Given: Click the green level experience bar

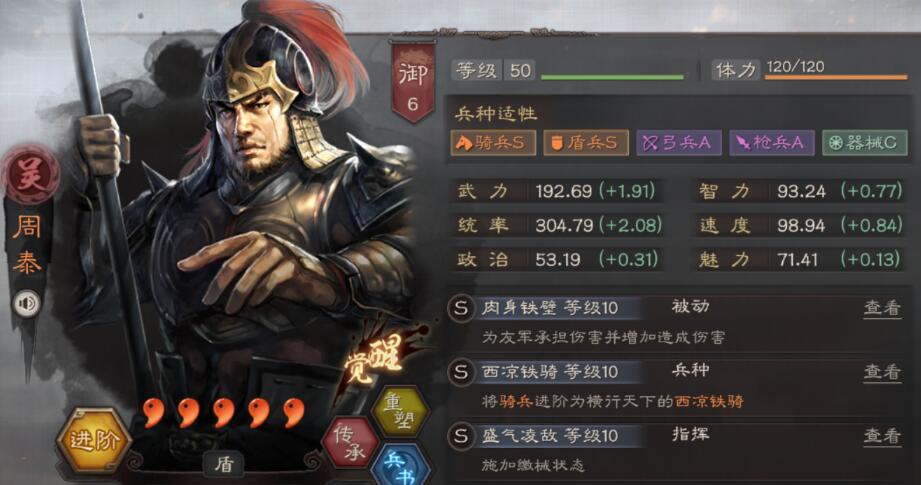Looking at the screenshot, I should pyautogui.click(x=612, y=77).
